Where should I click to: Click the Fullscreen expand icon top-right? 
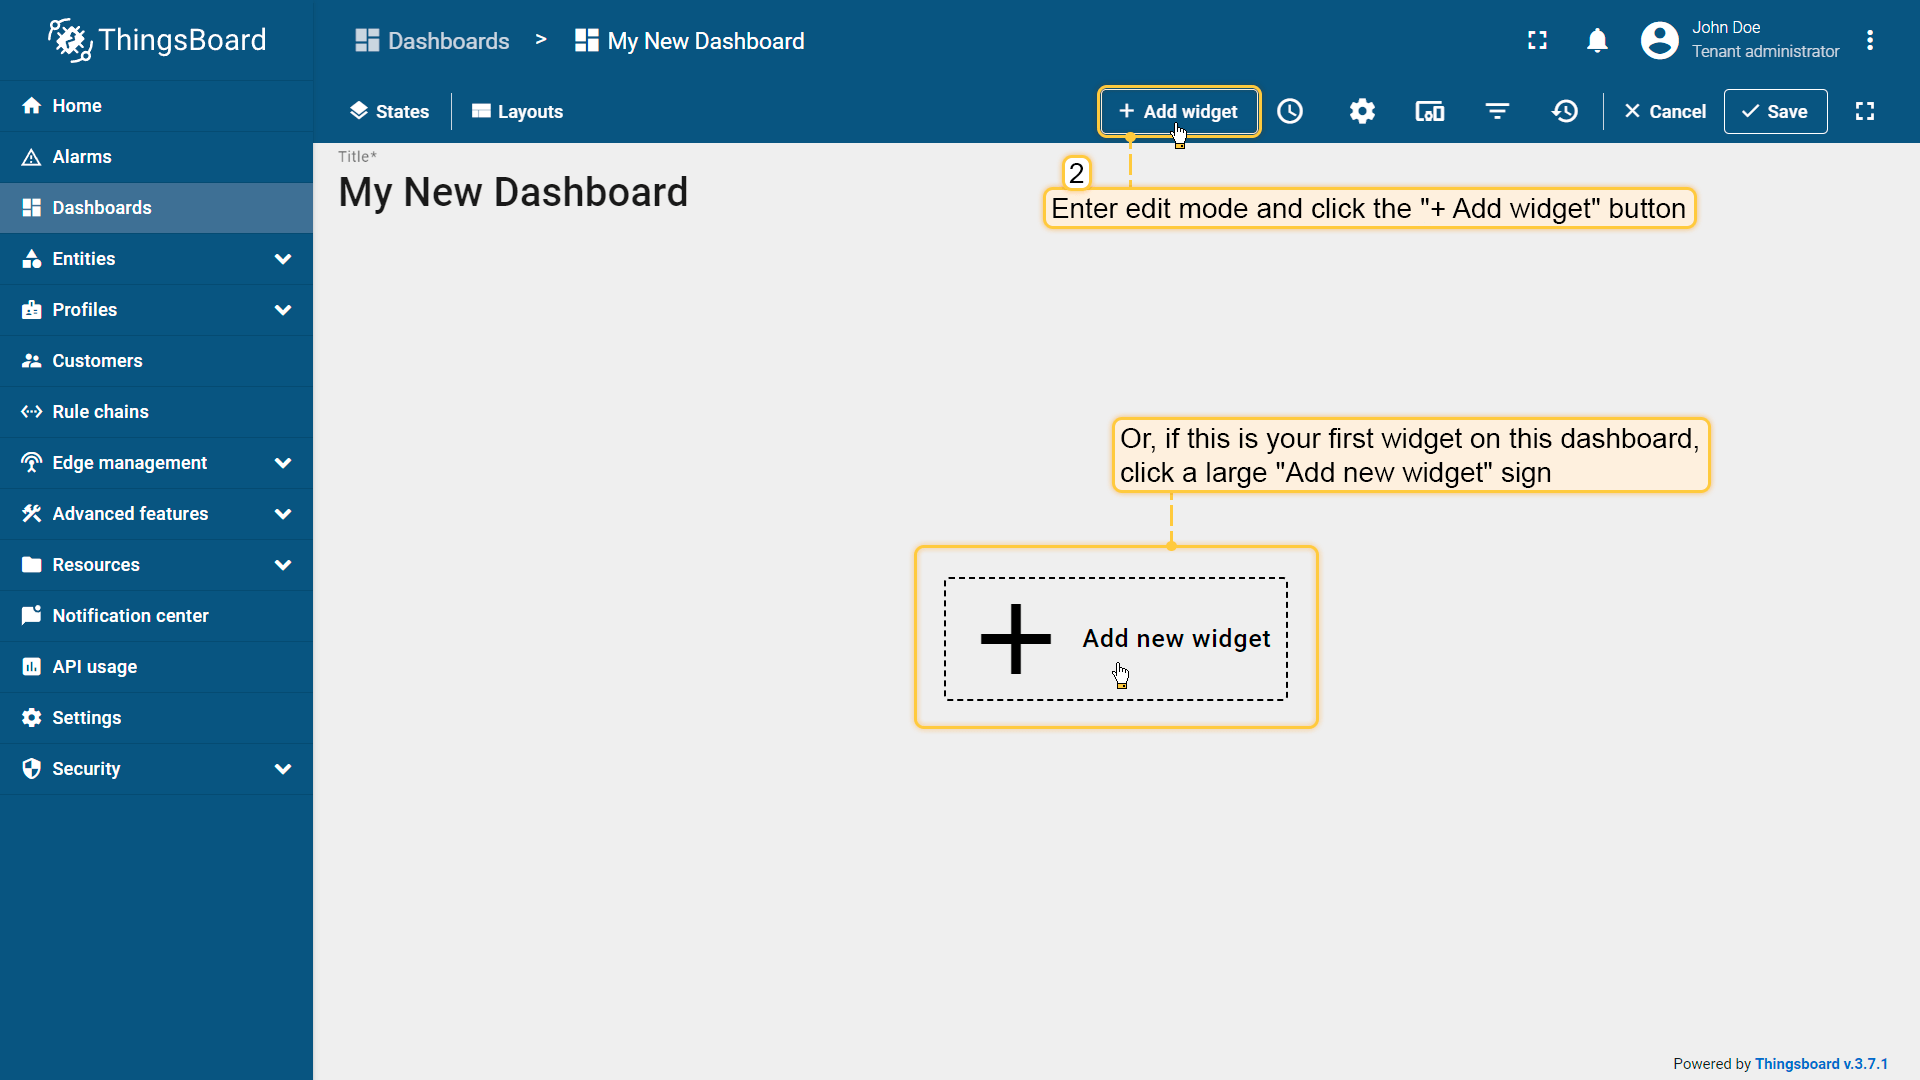tap(1536, 40)
